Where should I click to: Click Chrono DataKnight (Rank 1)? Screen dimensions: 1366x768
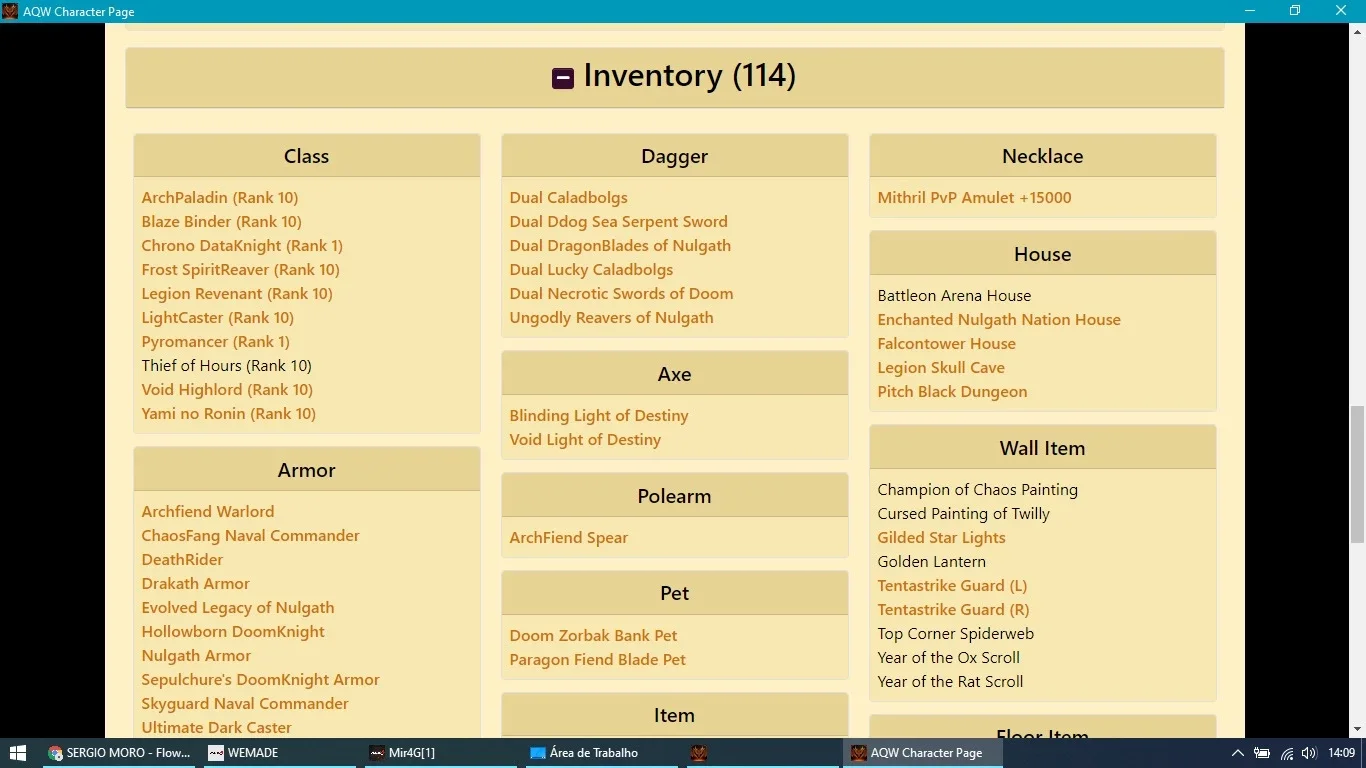click(242, 246)
